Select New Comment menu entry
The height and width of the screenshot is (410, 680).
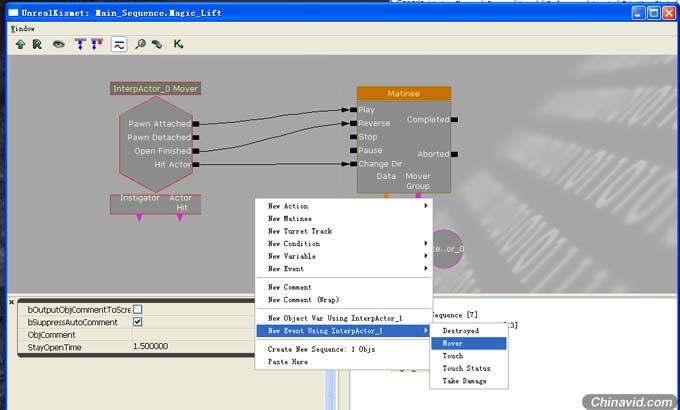[x=344, y=287]
